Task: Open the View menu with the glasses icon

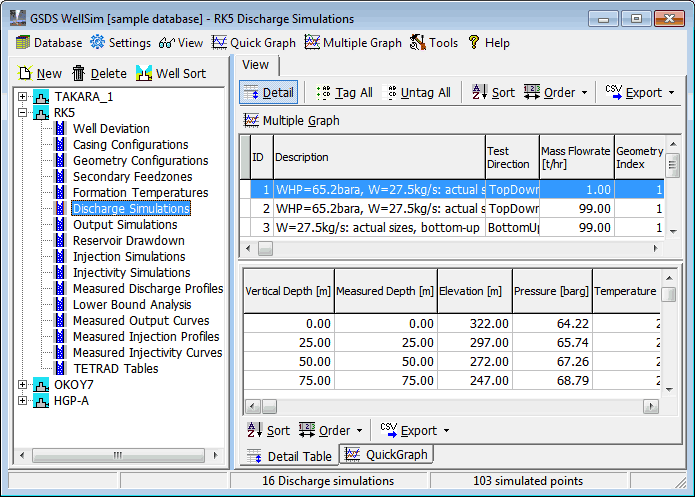Action: [x=181, y=43]
